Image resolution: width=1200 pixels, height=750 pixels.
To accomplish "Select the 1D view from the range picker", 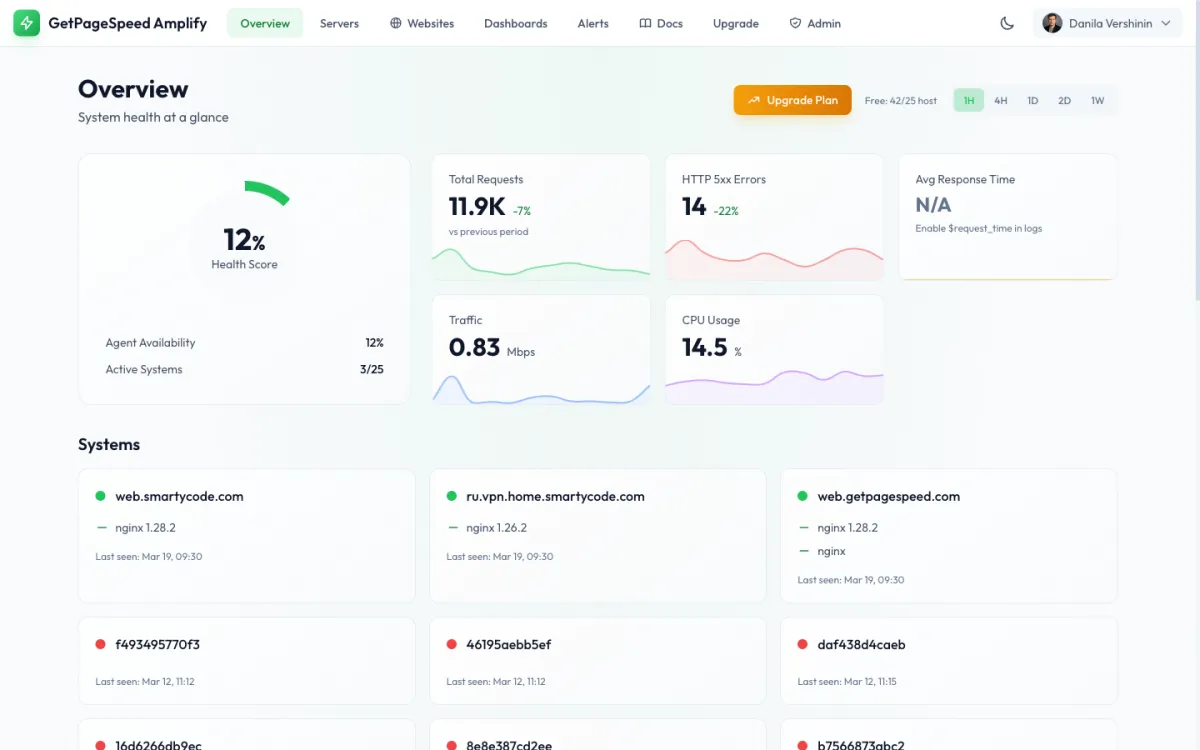I will pyautogui.click(x=1033, y=100).
